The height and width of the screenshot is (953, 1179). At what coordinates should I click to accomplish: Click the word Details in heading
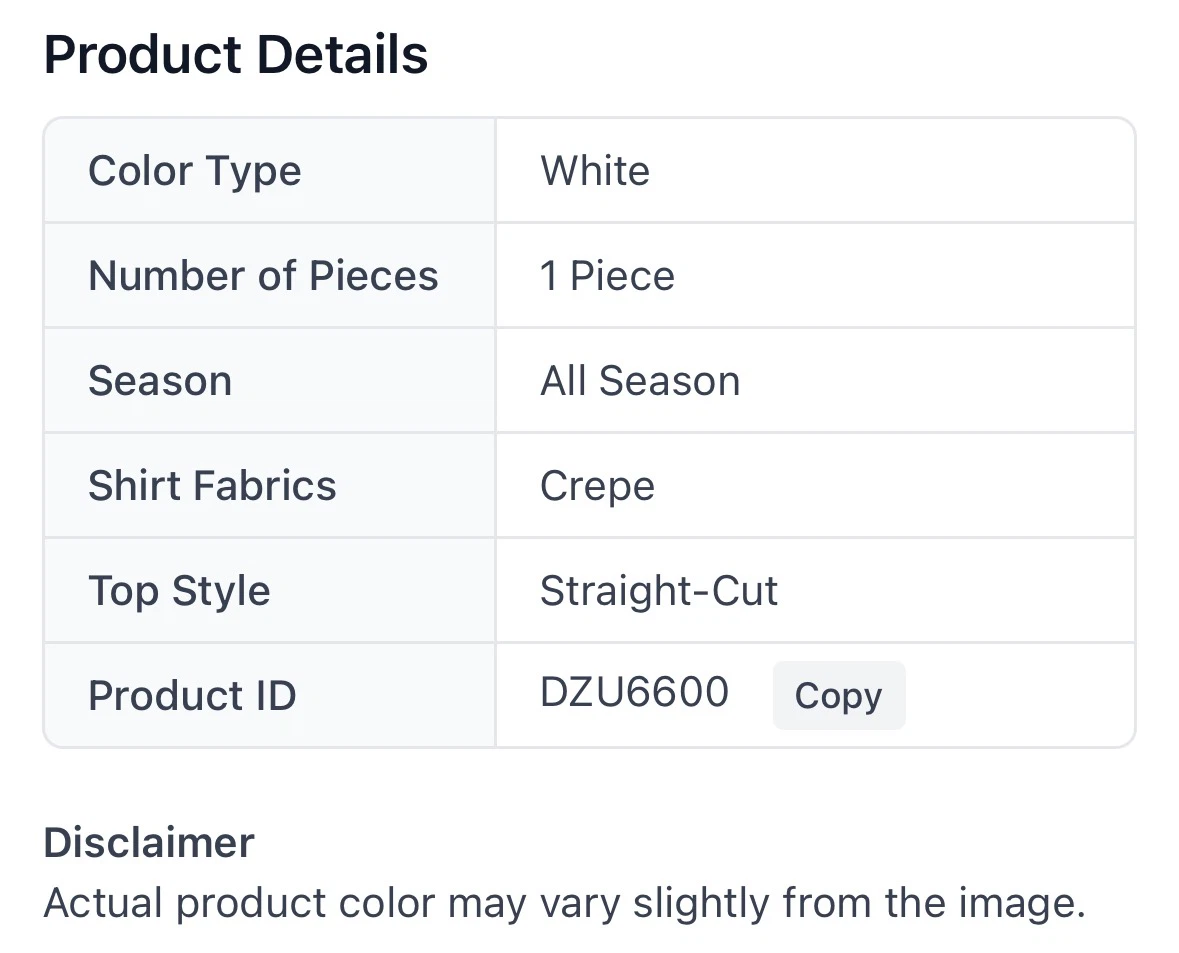tap(342, 54)
